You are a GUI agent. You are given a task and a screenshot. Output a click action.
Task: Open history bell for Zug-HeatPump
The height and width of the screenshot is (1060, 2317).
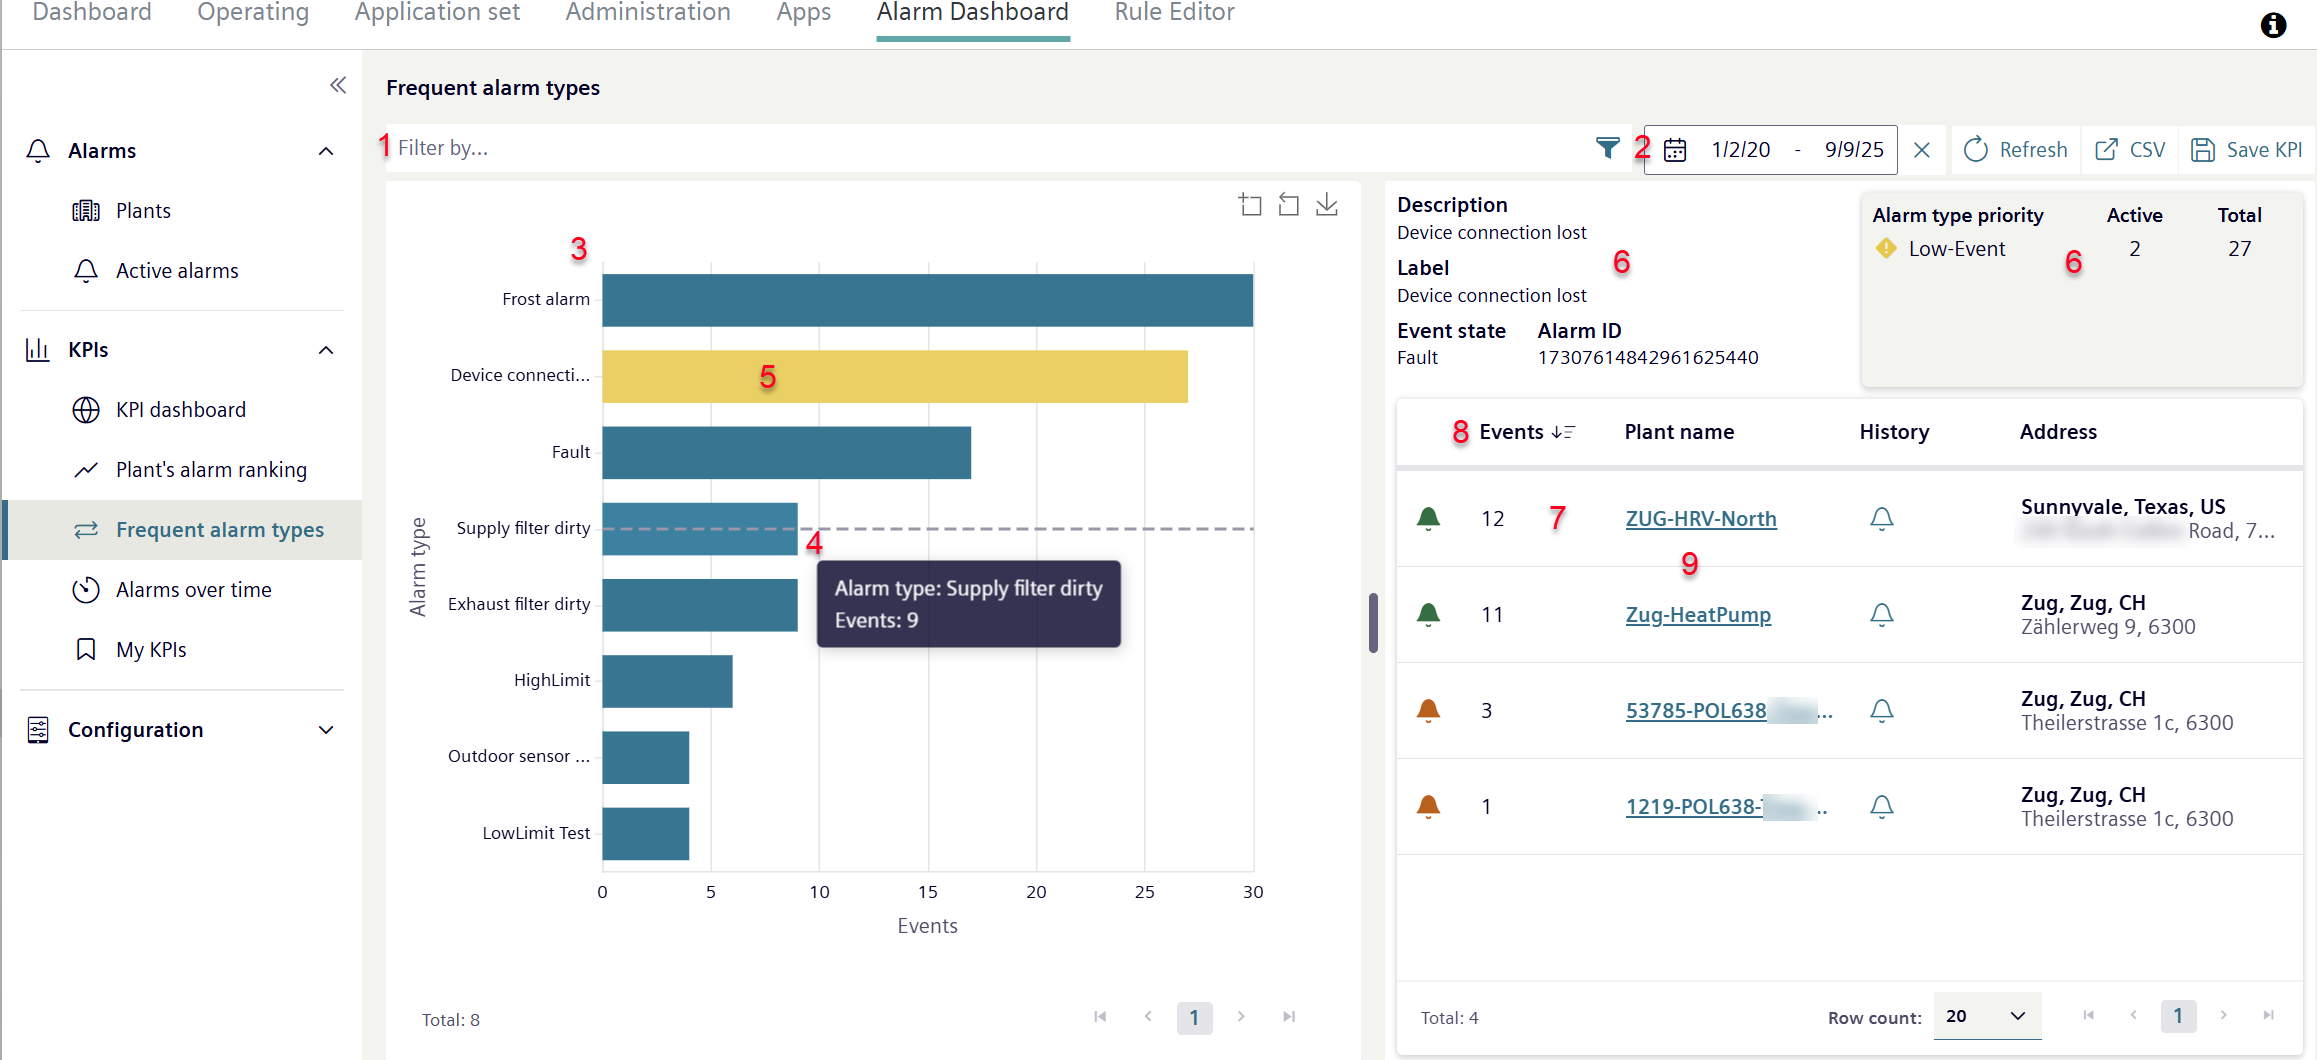click(x=1881, y=614)
